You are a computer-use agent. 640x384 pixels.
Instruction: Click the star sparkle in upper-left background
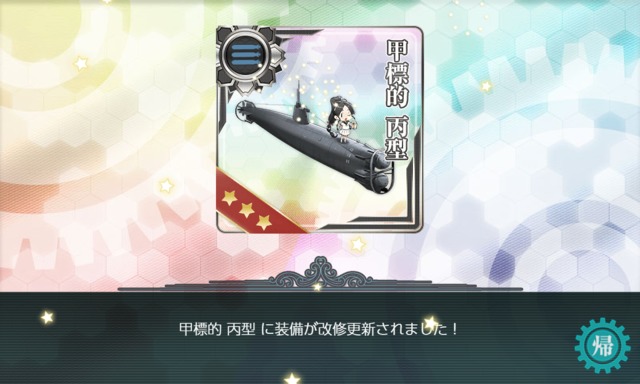[x=81, y=63]
